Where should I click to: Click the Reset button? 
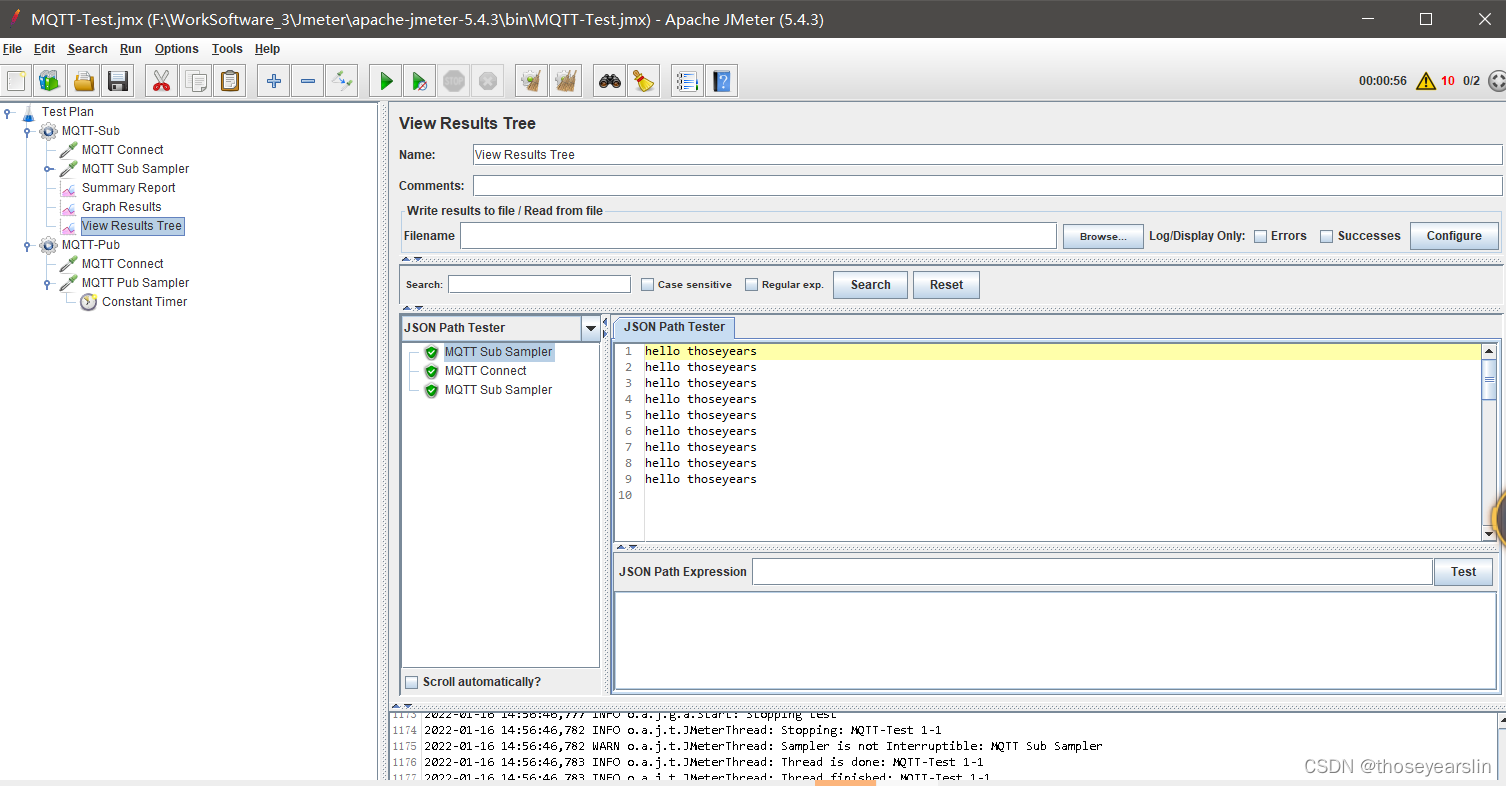point(946,285)
